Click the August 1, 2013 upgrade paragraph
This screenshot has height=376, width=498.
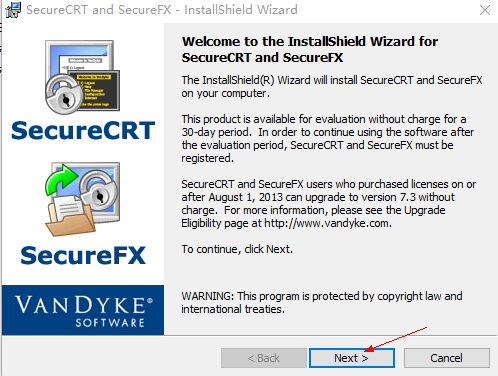[x=329, y=203]
